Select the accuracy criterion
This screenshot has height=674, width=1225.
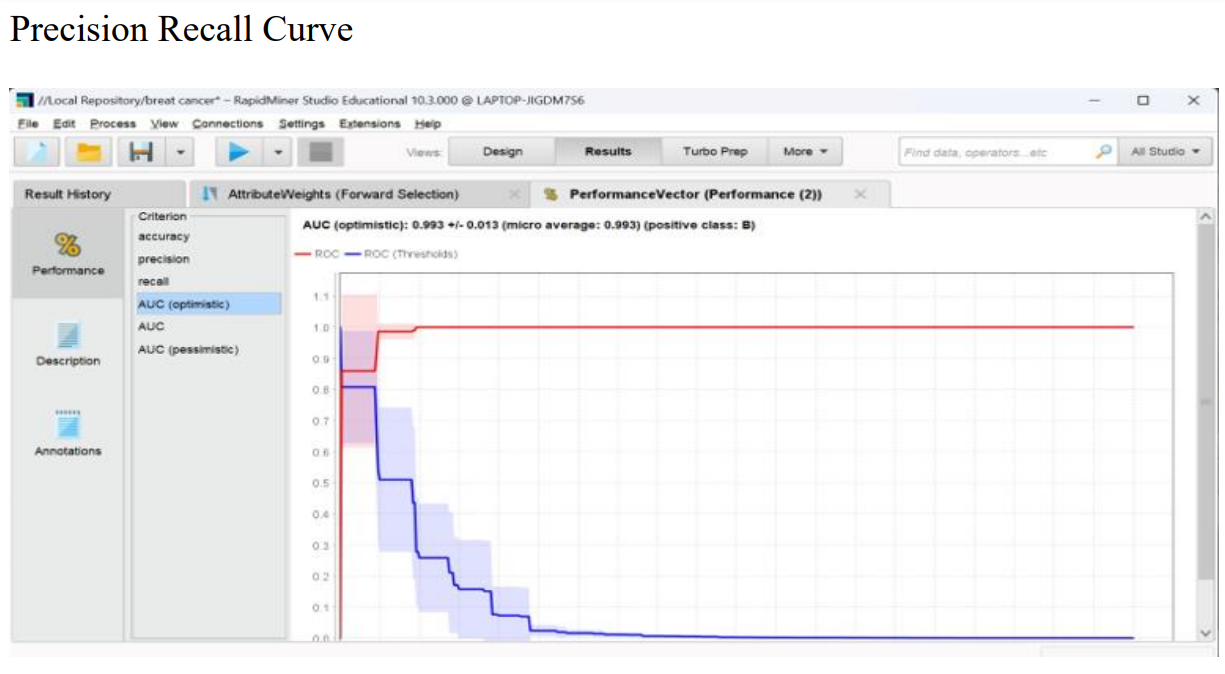[163, 237]
